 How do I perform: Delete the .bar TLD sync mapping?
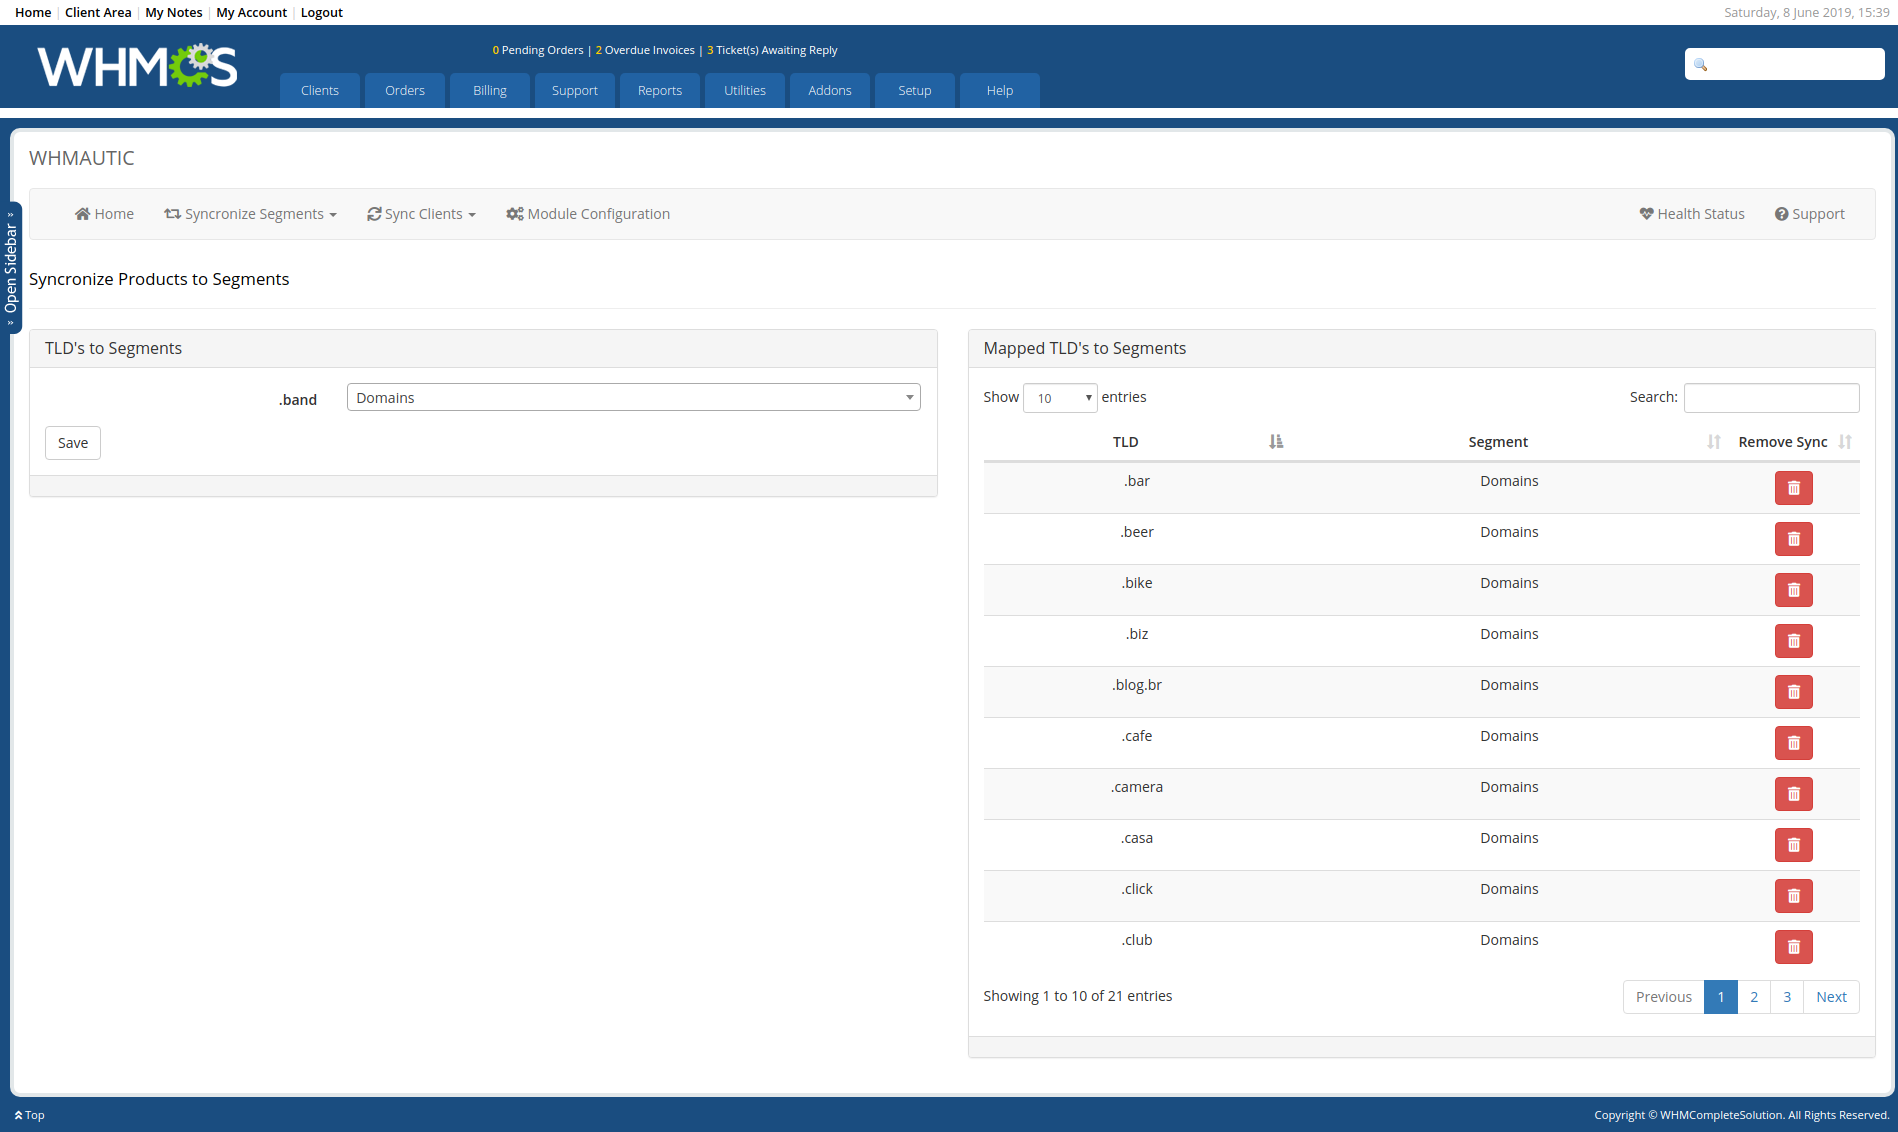pos(1793,488)
